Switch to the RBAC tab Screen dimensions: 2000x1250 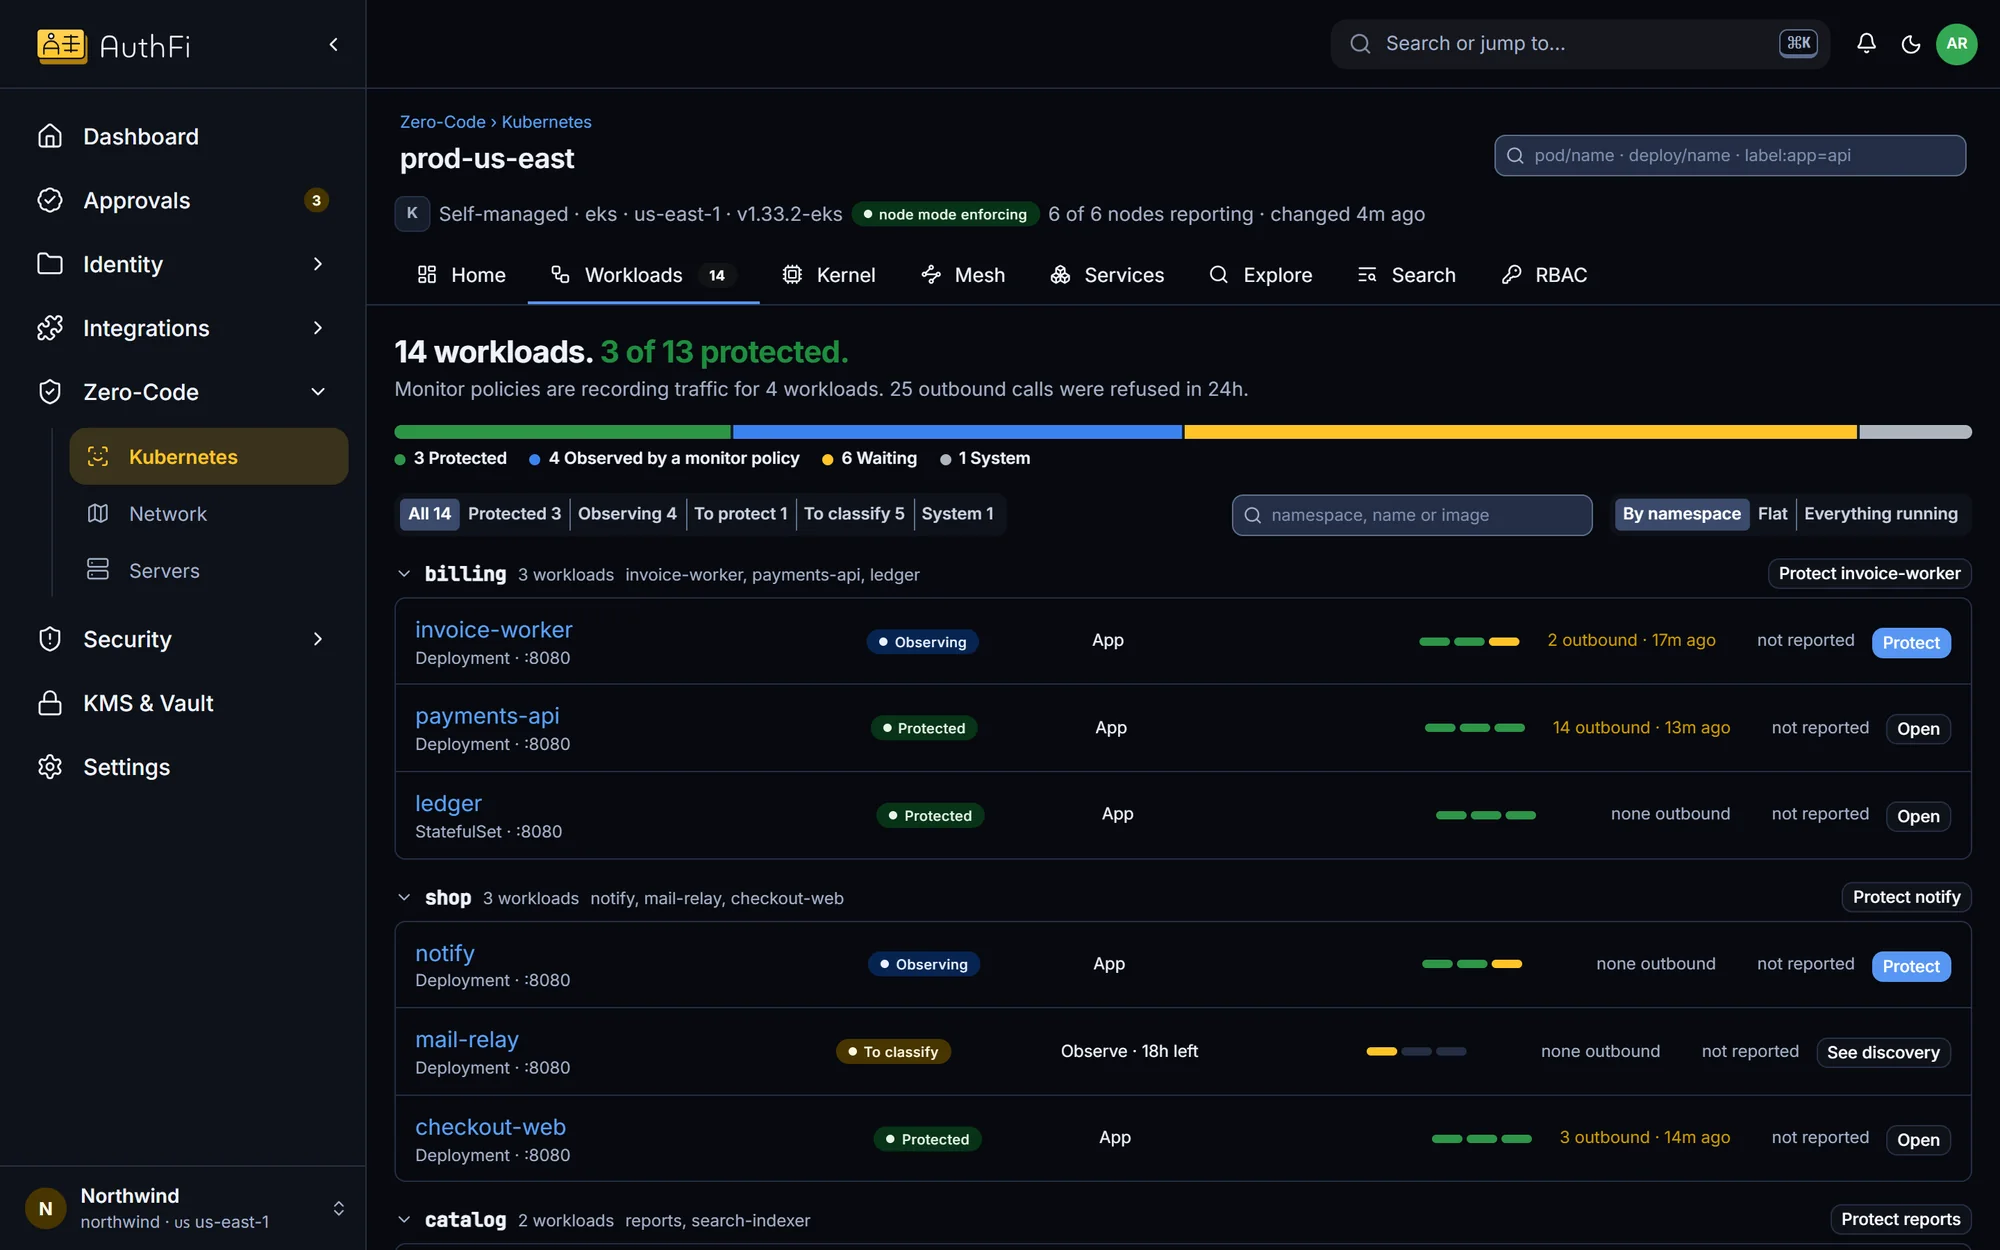(1545, 275)
